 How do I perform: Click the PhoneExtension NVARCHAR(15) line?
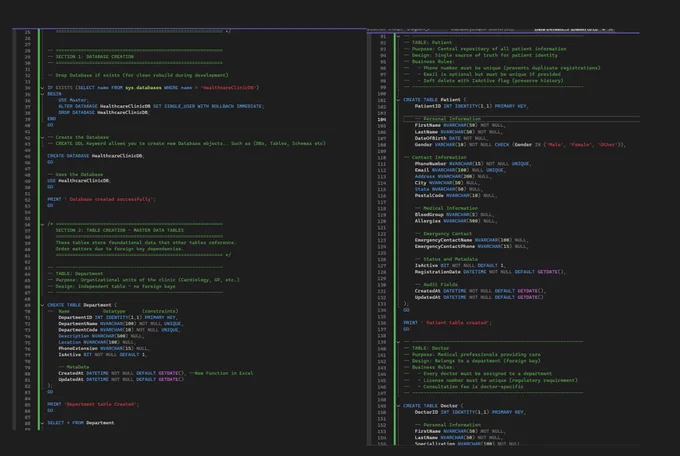104,348
